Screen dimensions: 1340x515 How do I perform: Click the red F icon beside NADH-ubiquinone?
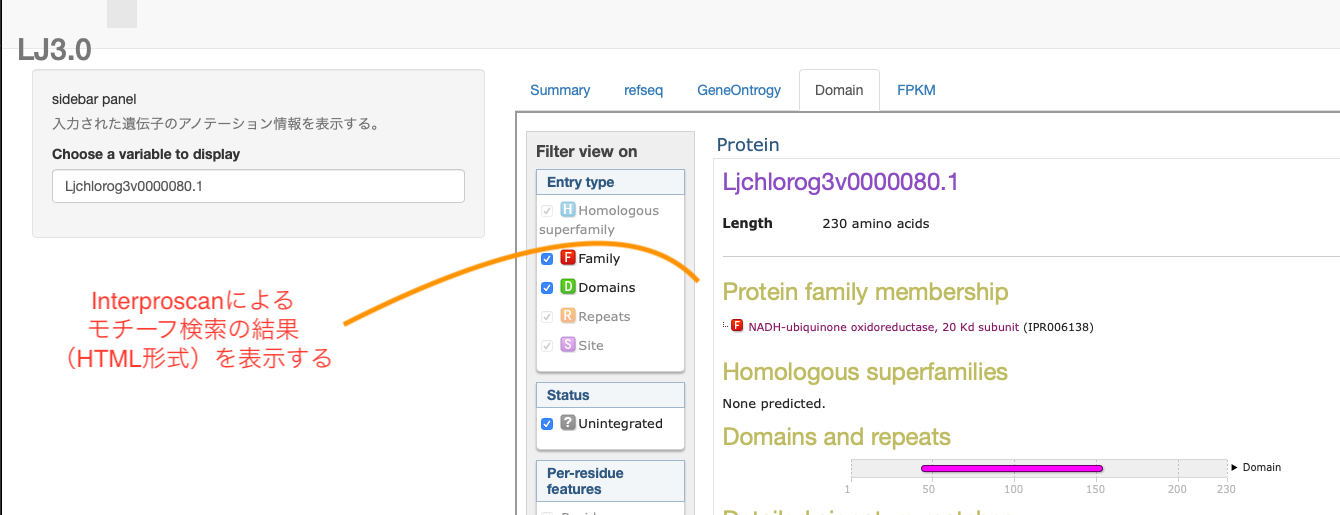[737, 326]
